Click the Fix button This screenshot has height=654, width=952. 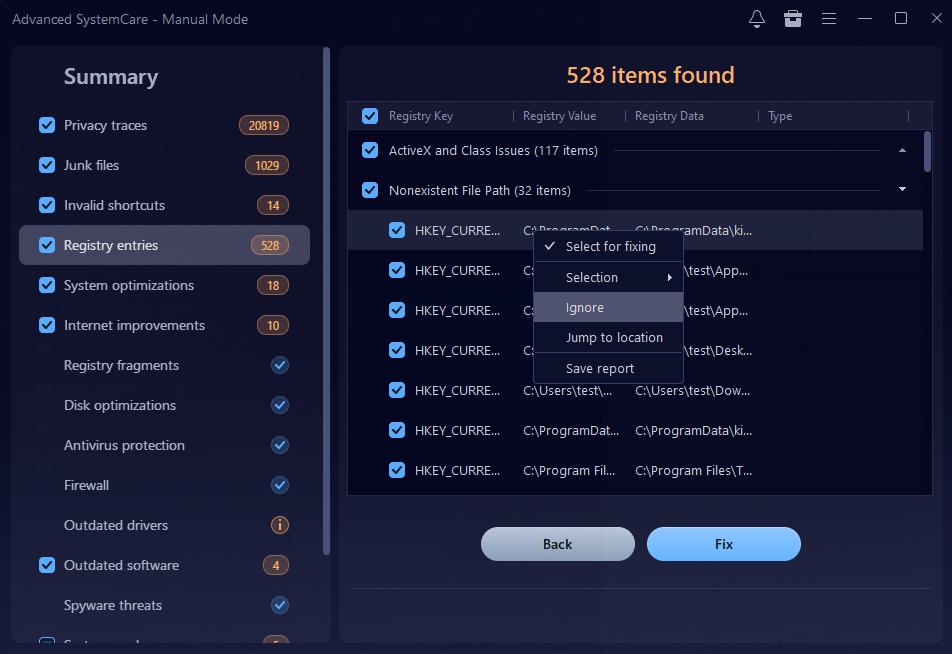[x=723, y=544]
